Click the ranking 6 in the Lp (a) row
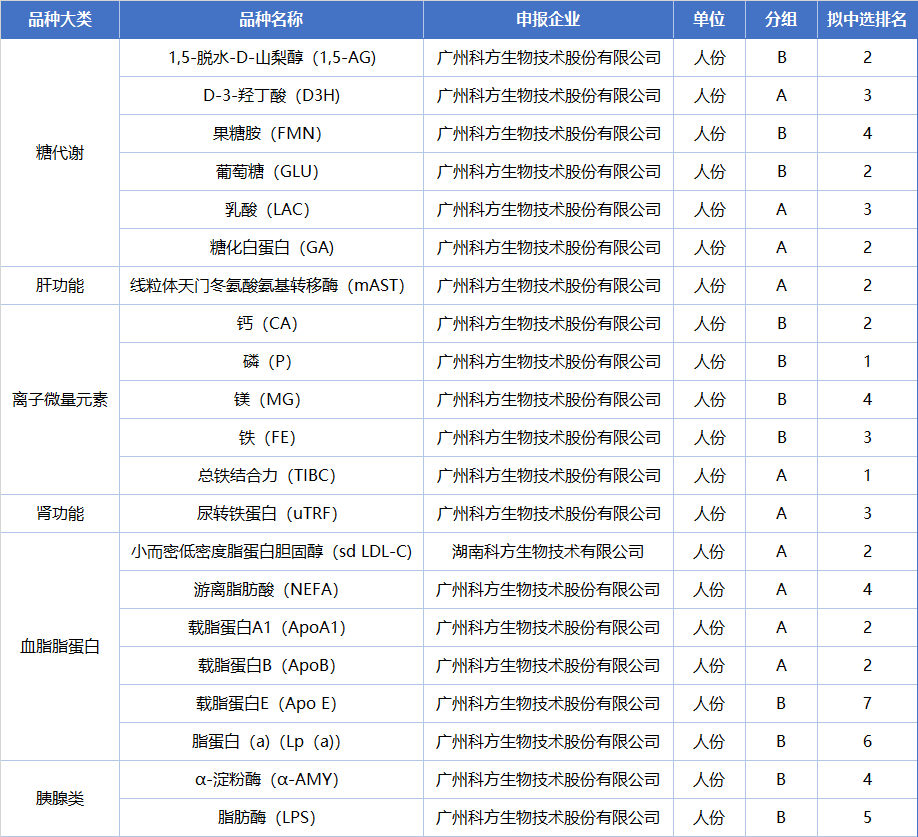 tap(867, 742)
